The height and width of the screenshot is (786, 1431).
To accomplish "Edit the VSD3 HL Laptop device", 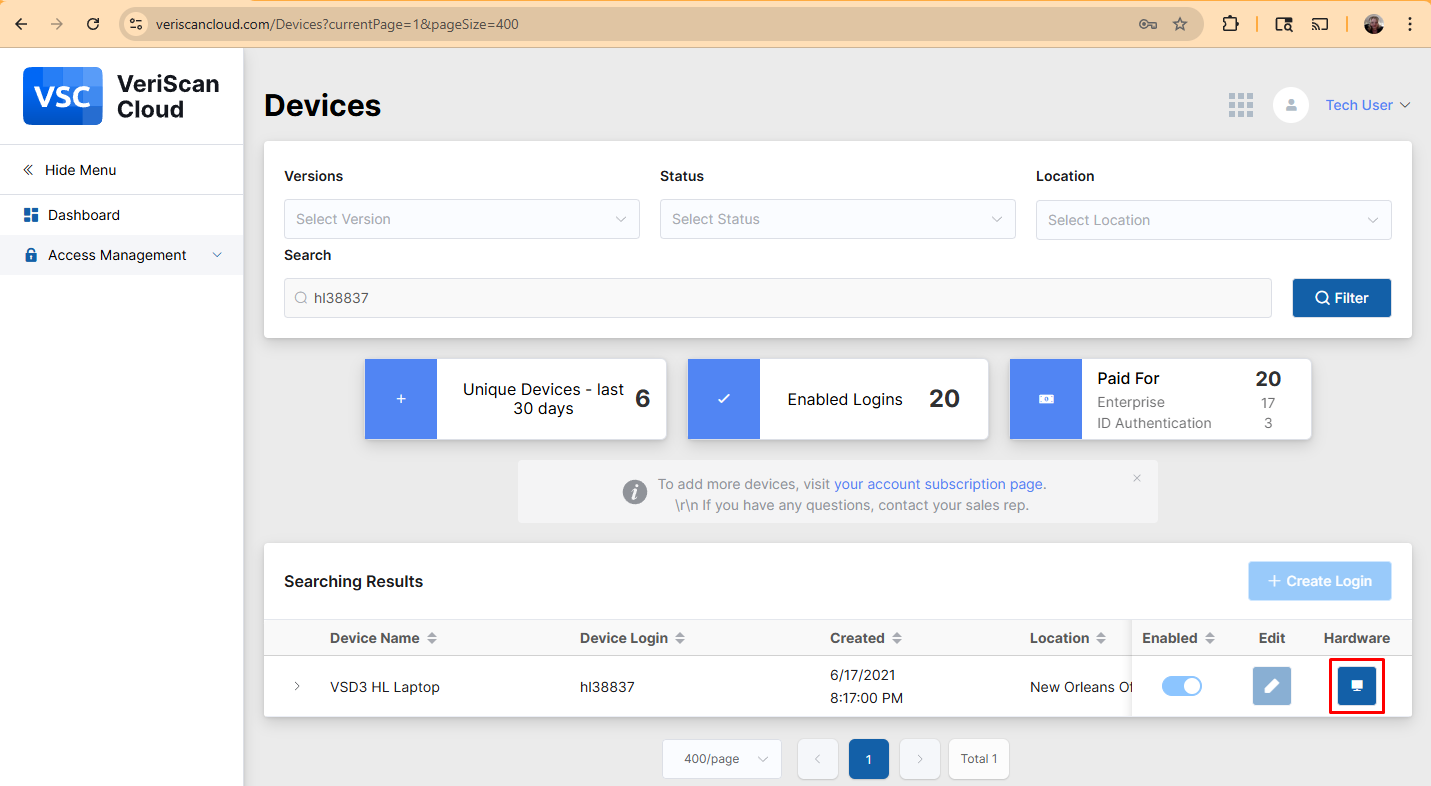I will point(1272,686).
